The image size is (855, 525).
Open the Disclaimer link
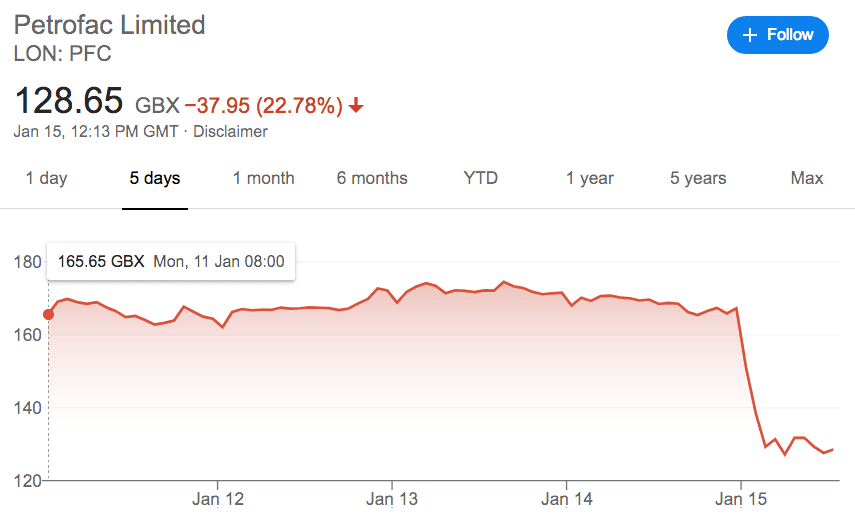[x=230, y=132]
